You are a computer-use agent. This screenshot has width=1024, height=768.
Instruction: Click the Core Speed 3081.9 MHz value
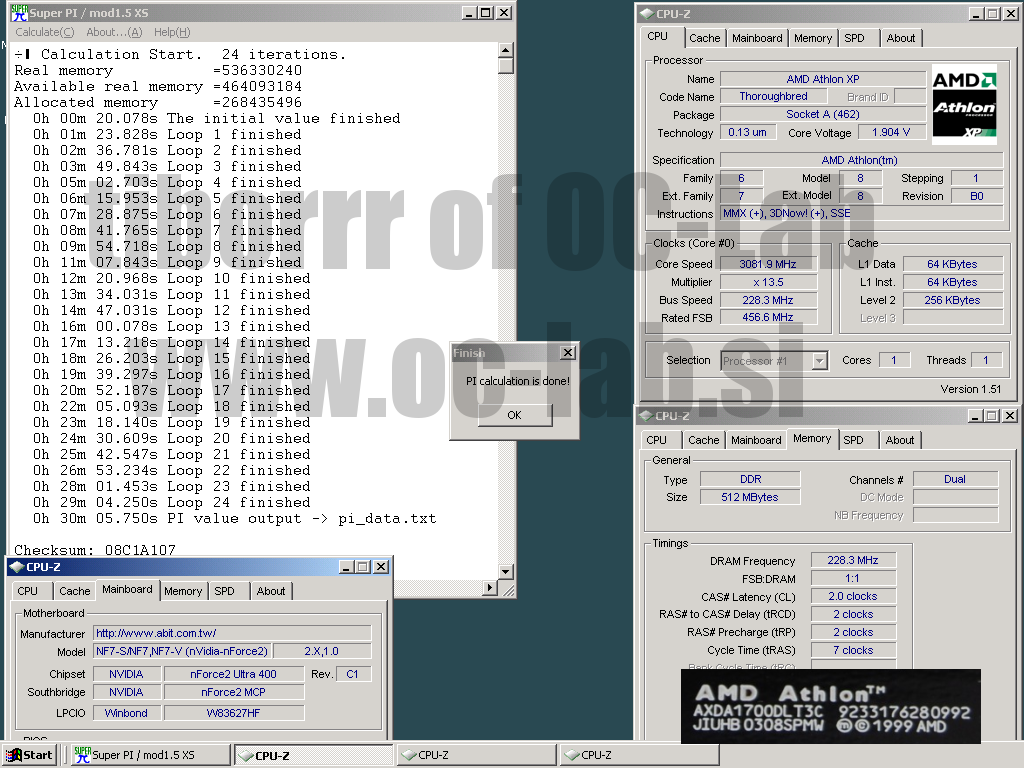[x=768, y=264]
